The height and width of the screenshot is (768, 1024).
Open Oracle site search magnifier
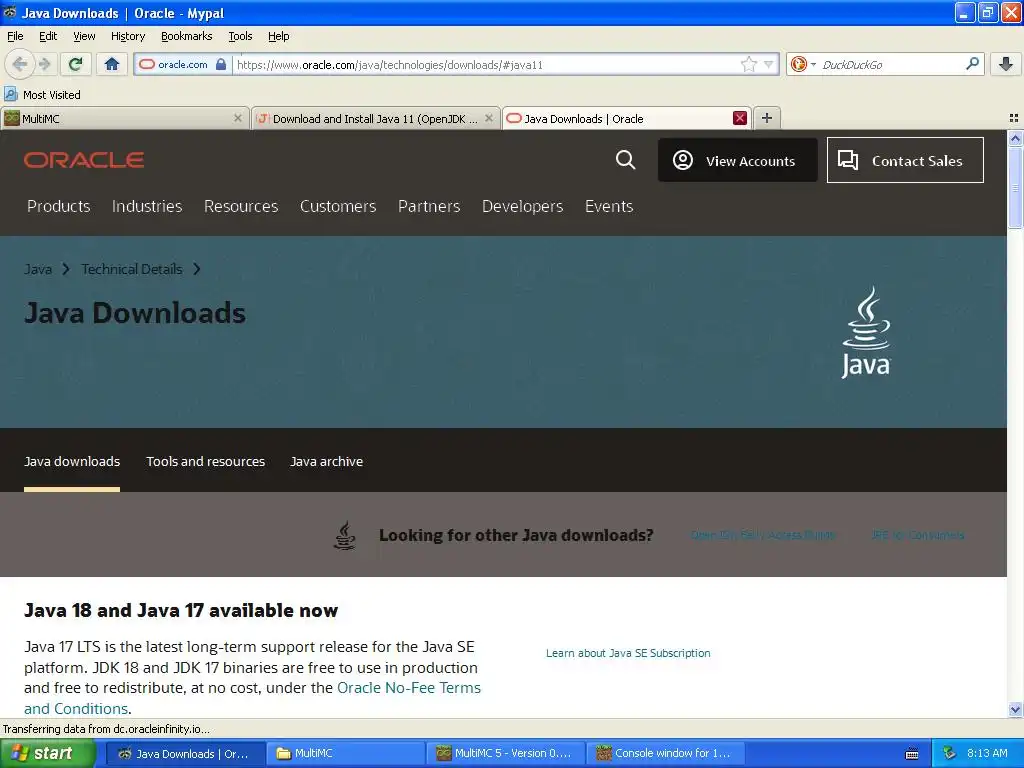(626, 160)
